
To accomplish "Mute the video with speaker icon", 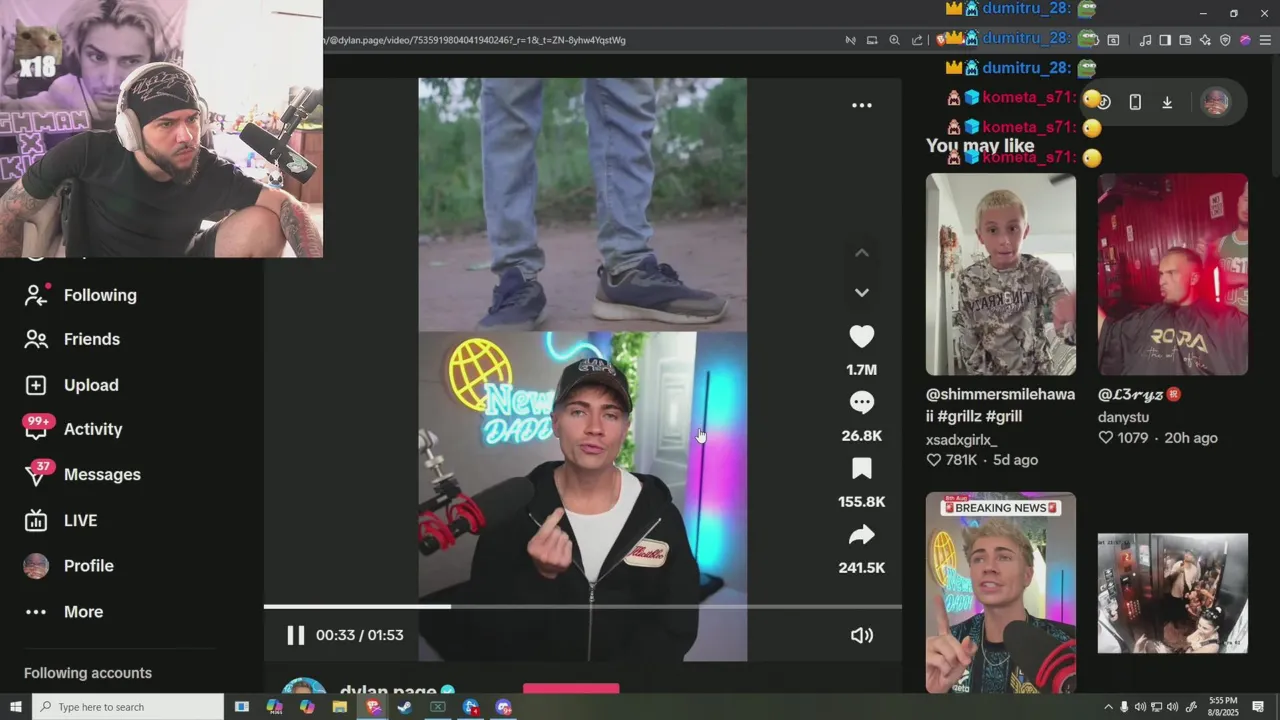I will pyautogui.click(x=861, y=635).
